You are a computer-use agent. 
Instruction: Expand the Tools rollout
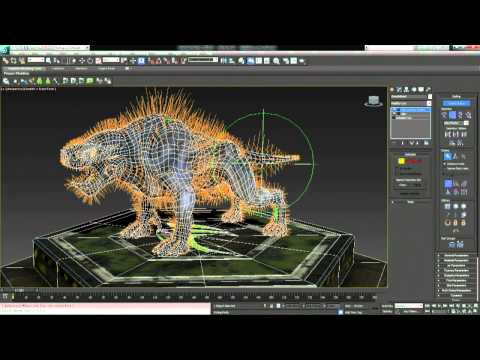[411, 202]
